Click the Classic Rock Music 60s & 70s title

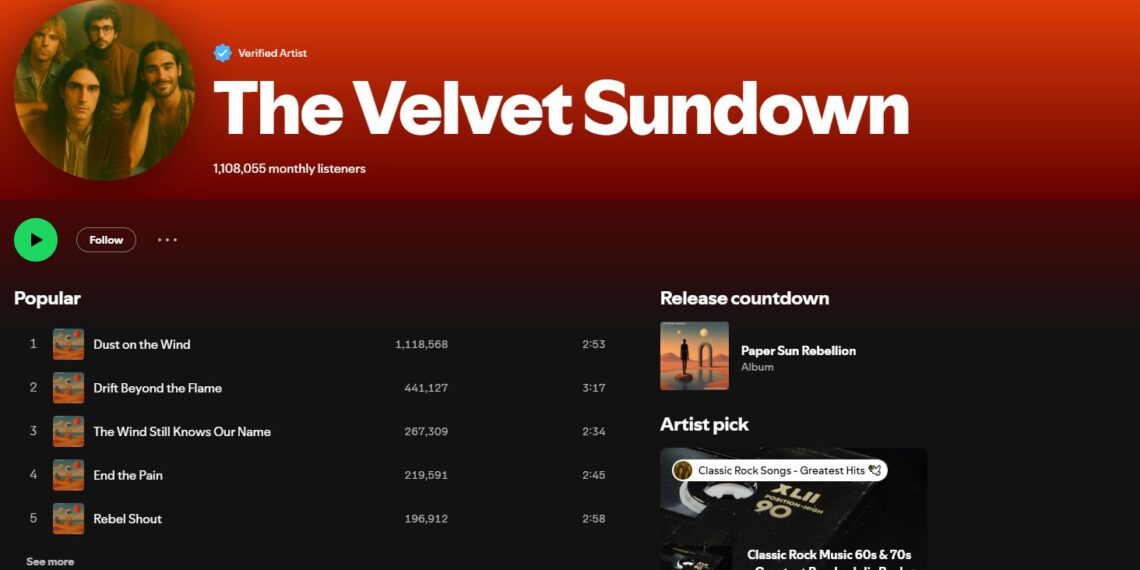coord(829,555)
